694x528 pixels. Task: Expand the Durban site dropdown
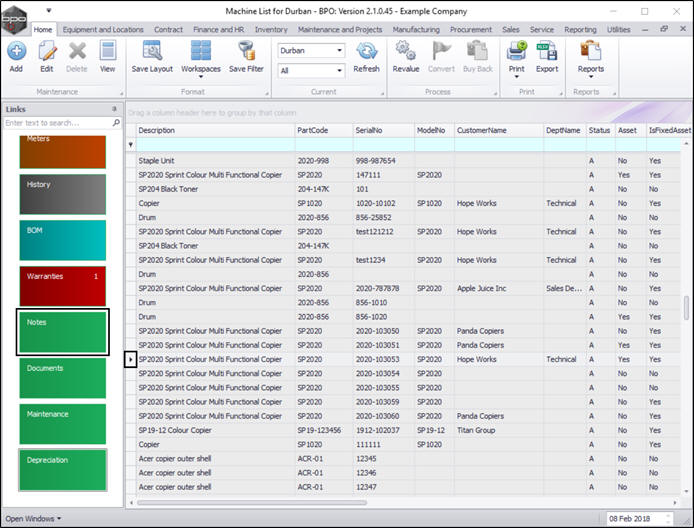pyautogui.click(x=338, y=50)
